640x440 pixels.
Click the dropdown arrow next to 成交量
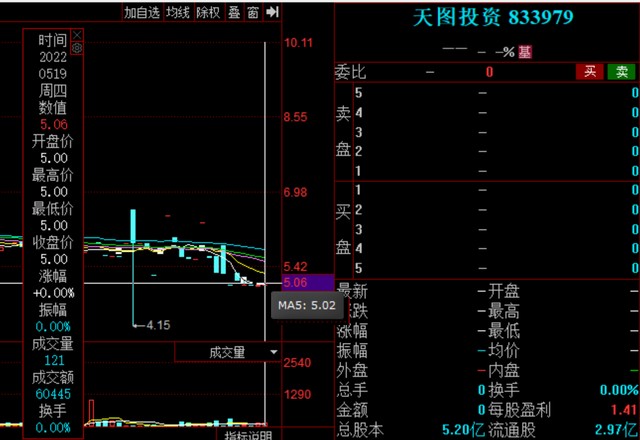[274, 352]
